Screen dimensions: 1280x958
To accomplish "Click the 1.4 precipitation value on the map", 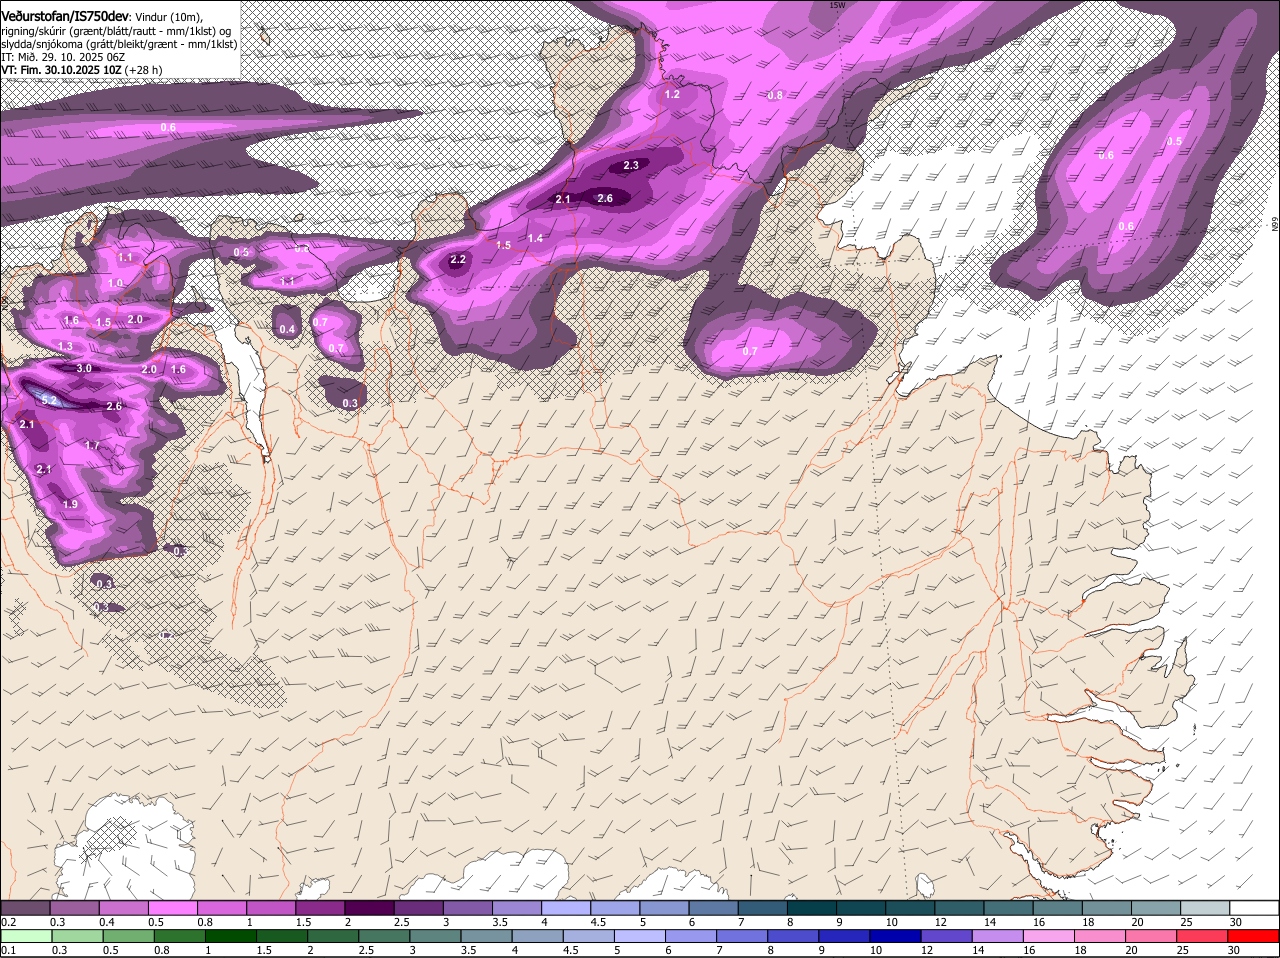I will pyautogui.click(x=536, y=238).
